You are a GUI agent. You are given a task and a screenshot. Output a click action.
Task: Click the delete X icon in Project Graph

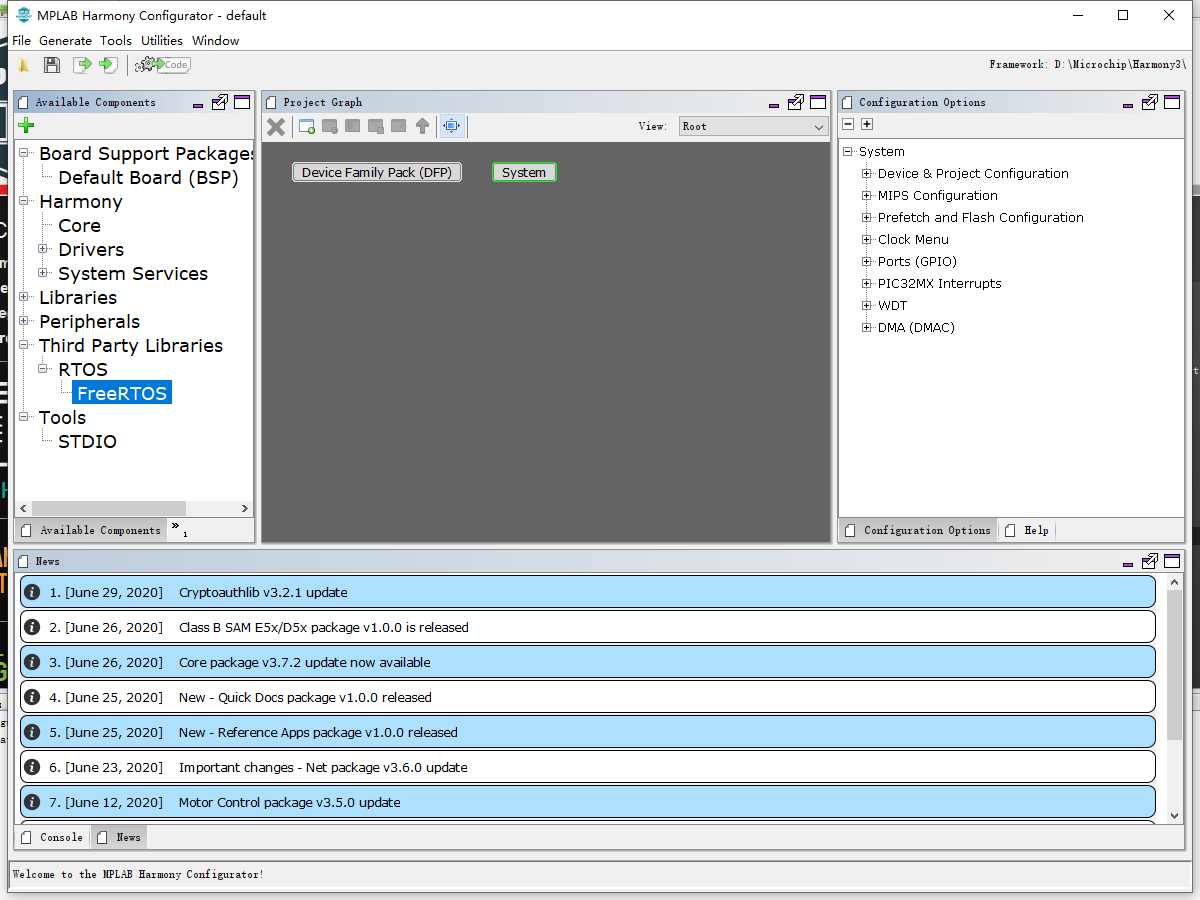tap(276, 126)
